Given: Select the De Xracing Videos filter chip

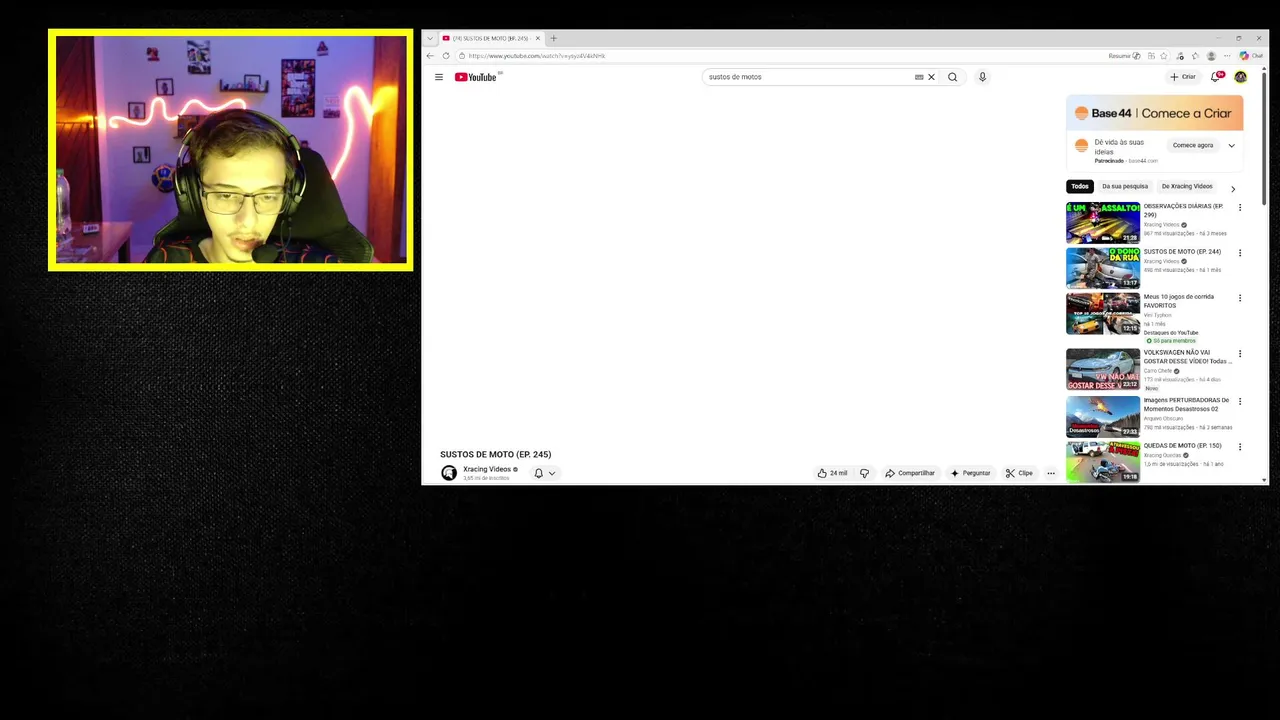Looking at the screenshot, I should click(1187, 186).
